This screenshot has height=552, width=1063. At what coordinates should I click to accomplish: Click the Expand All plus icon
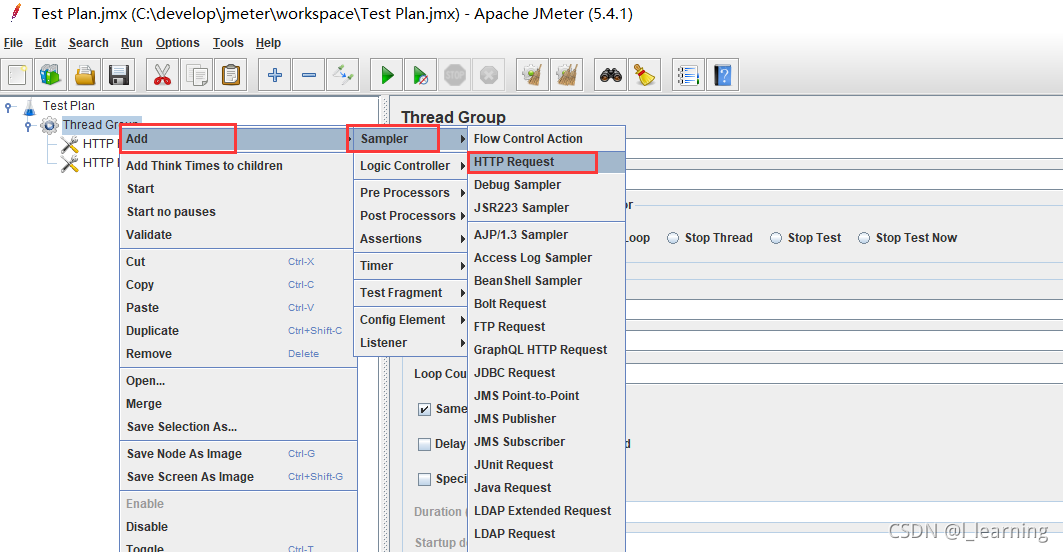point(275,75)
